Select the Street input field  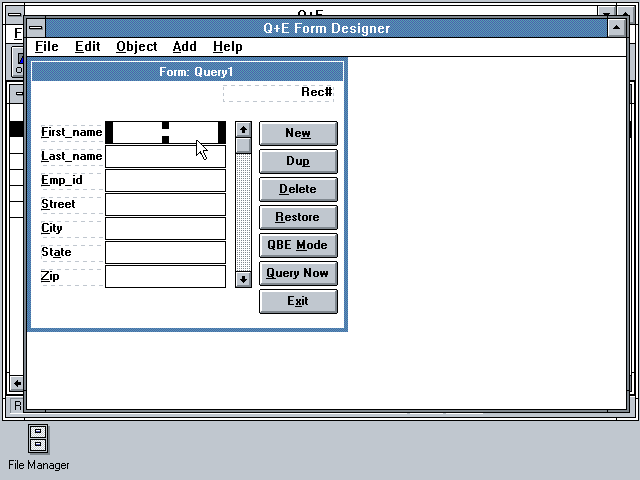[x=165, y=204]
